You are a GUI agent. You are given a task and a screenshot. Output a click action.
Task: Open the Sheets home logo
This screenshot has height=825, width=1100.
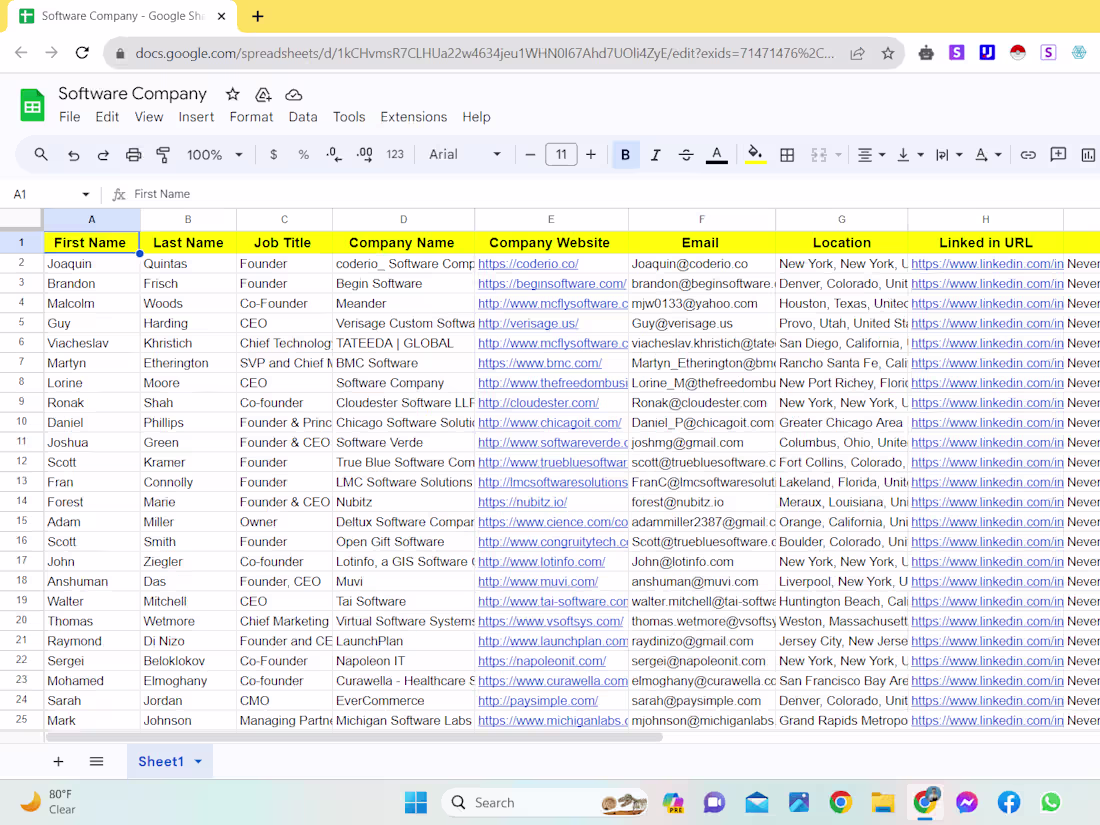pos(32,105)
